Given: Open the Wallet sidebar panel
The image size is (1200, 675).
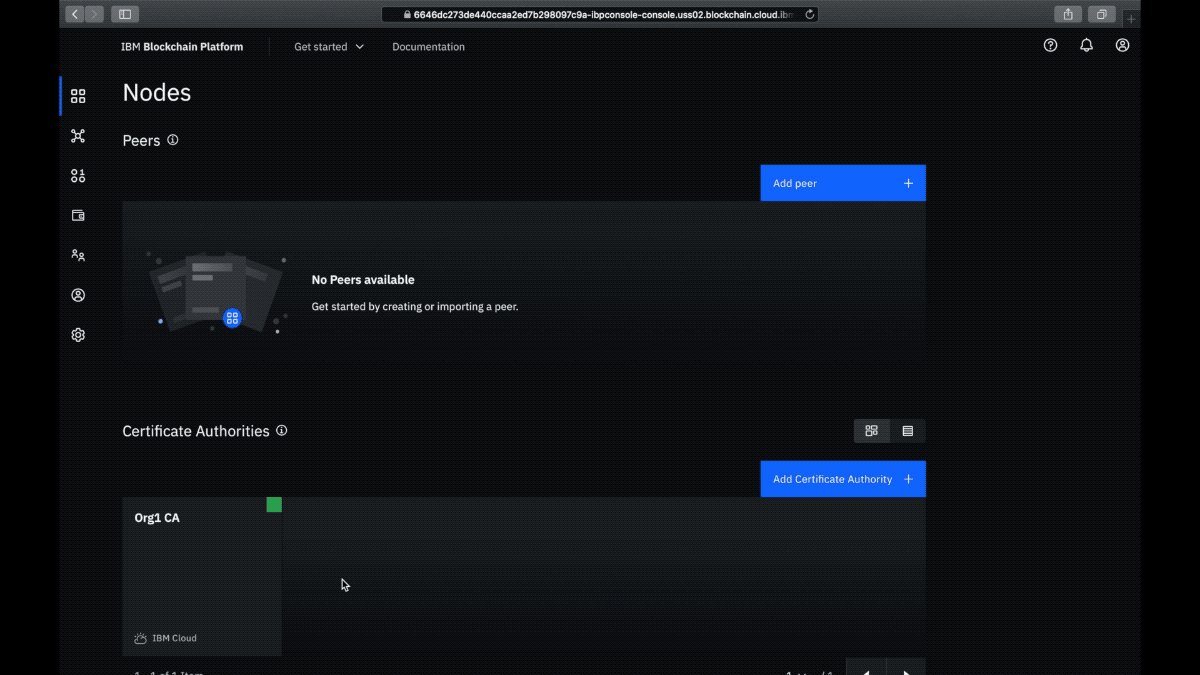Looking at the screenshot, I should [78, 215].
